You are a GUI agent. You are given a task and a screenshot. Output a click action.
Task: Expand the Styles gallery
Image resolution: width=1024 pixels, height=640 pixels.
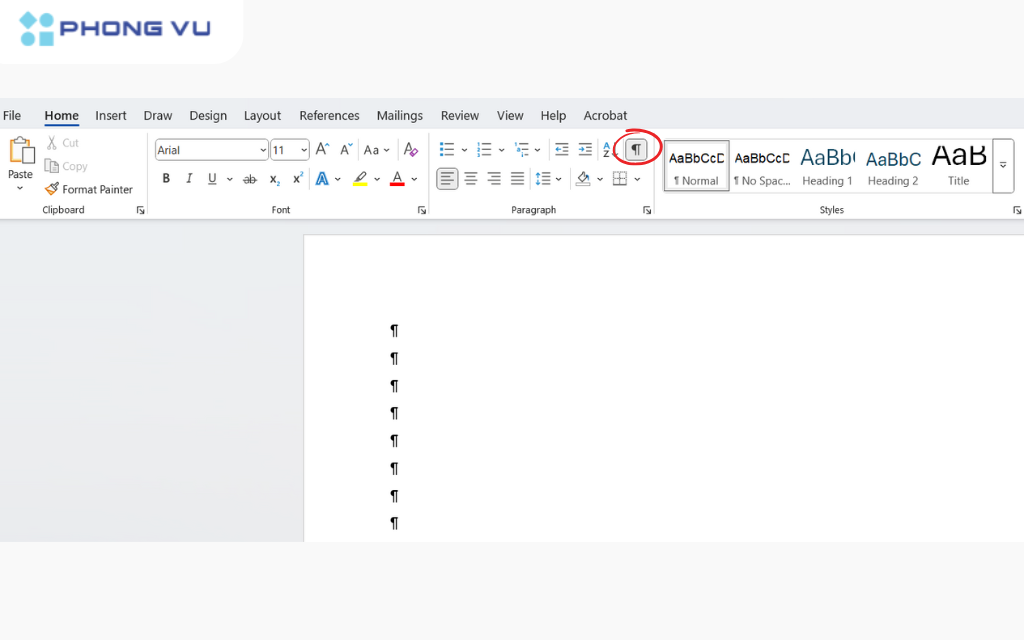click(x=1003, y=166)
